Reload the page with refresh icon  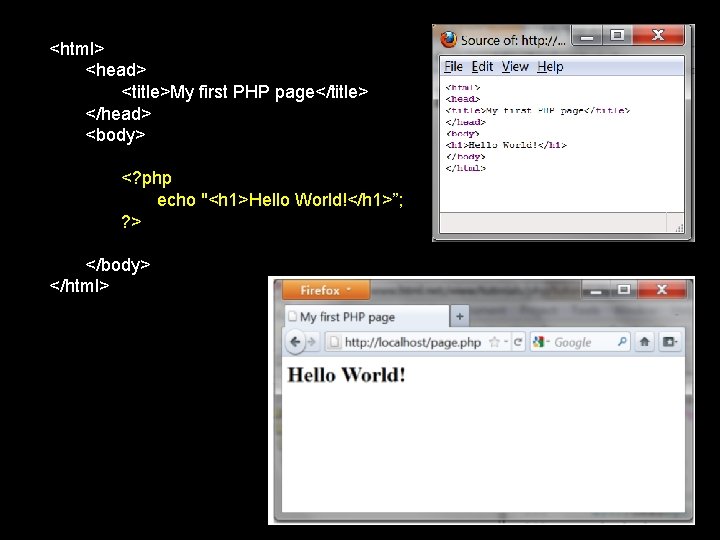[518, 342]
